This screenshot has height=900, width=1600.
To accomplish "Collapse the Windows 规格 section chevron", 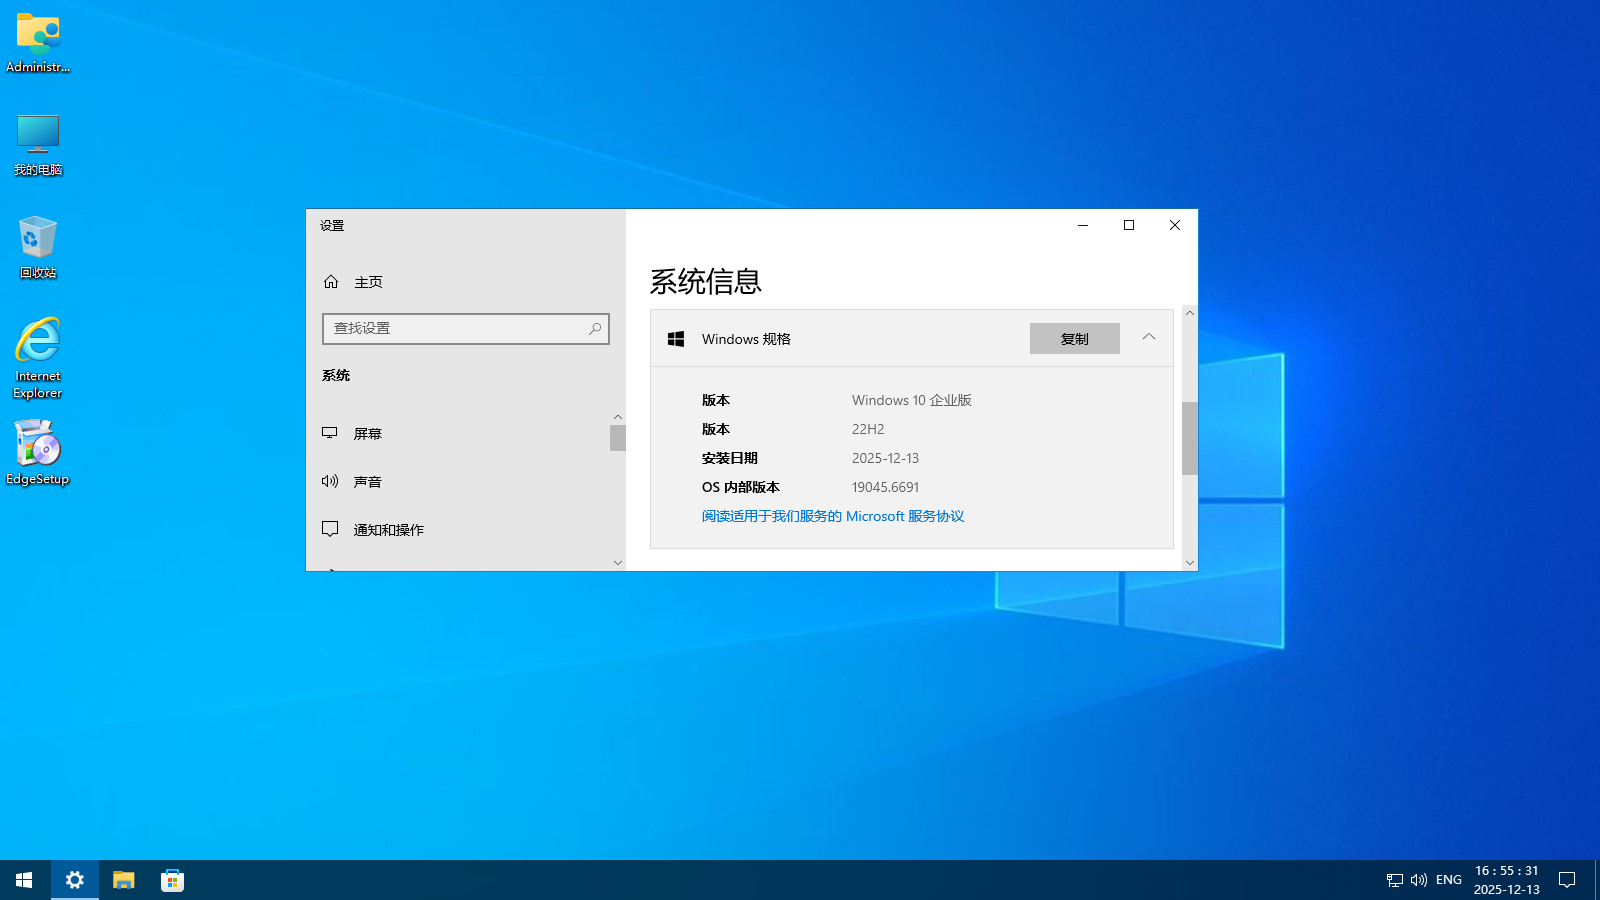I will click(x=1149, y=337).
